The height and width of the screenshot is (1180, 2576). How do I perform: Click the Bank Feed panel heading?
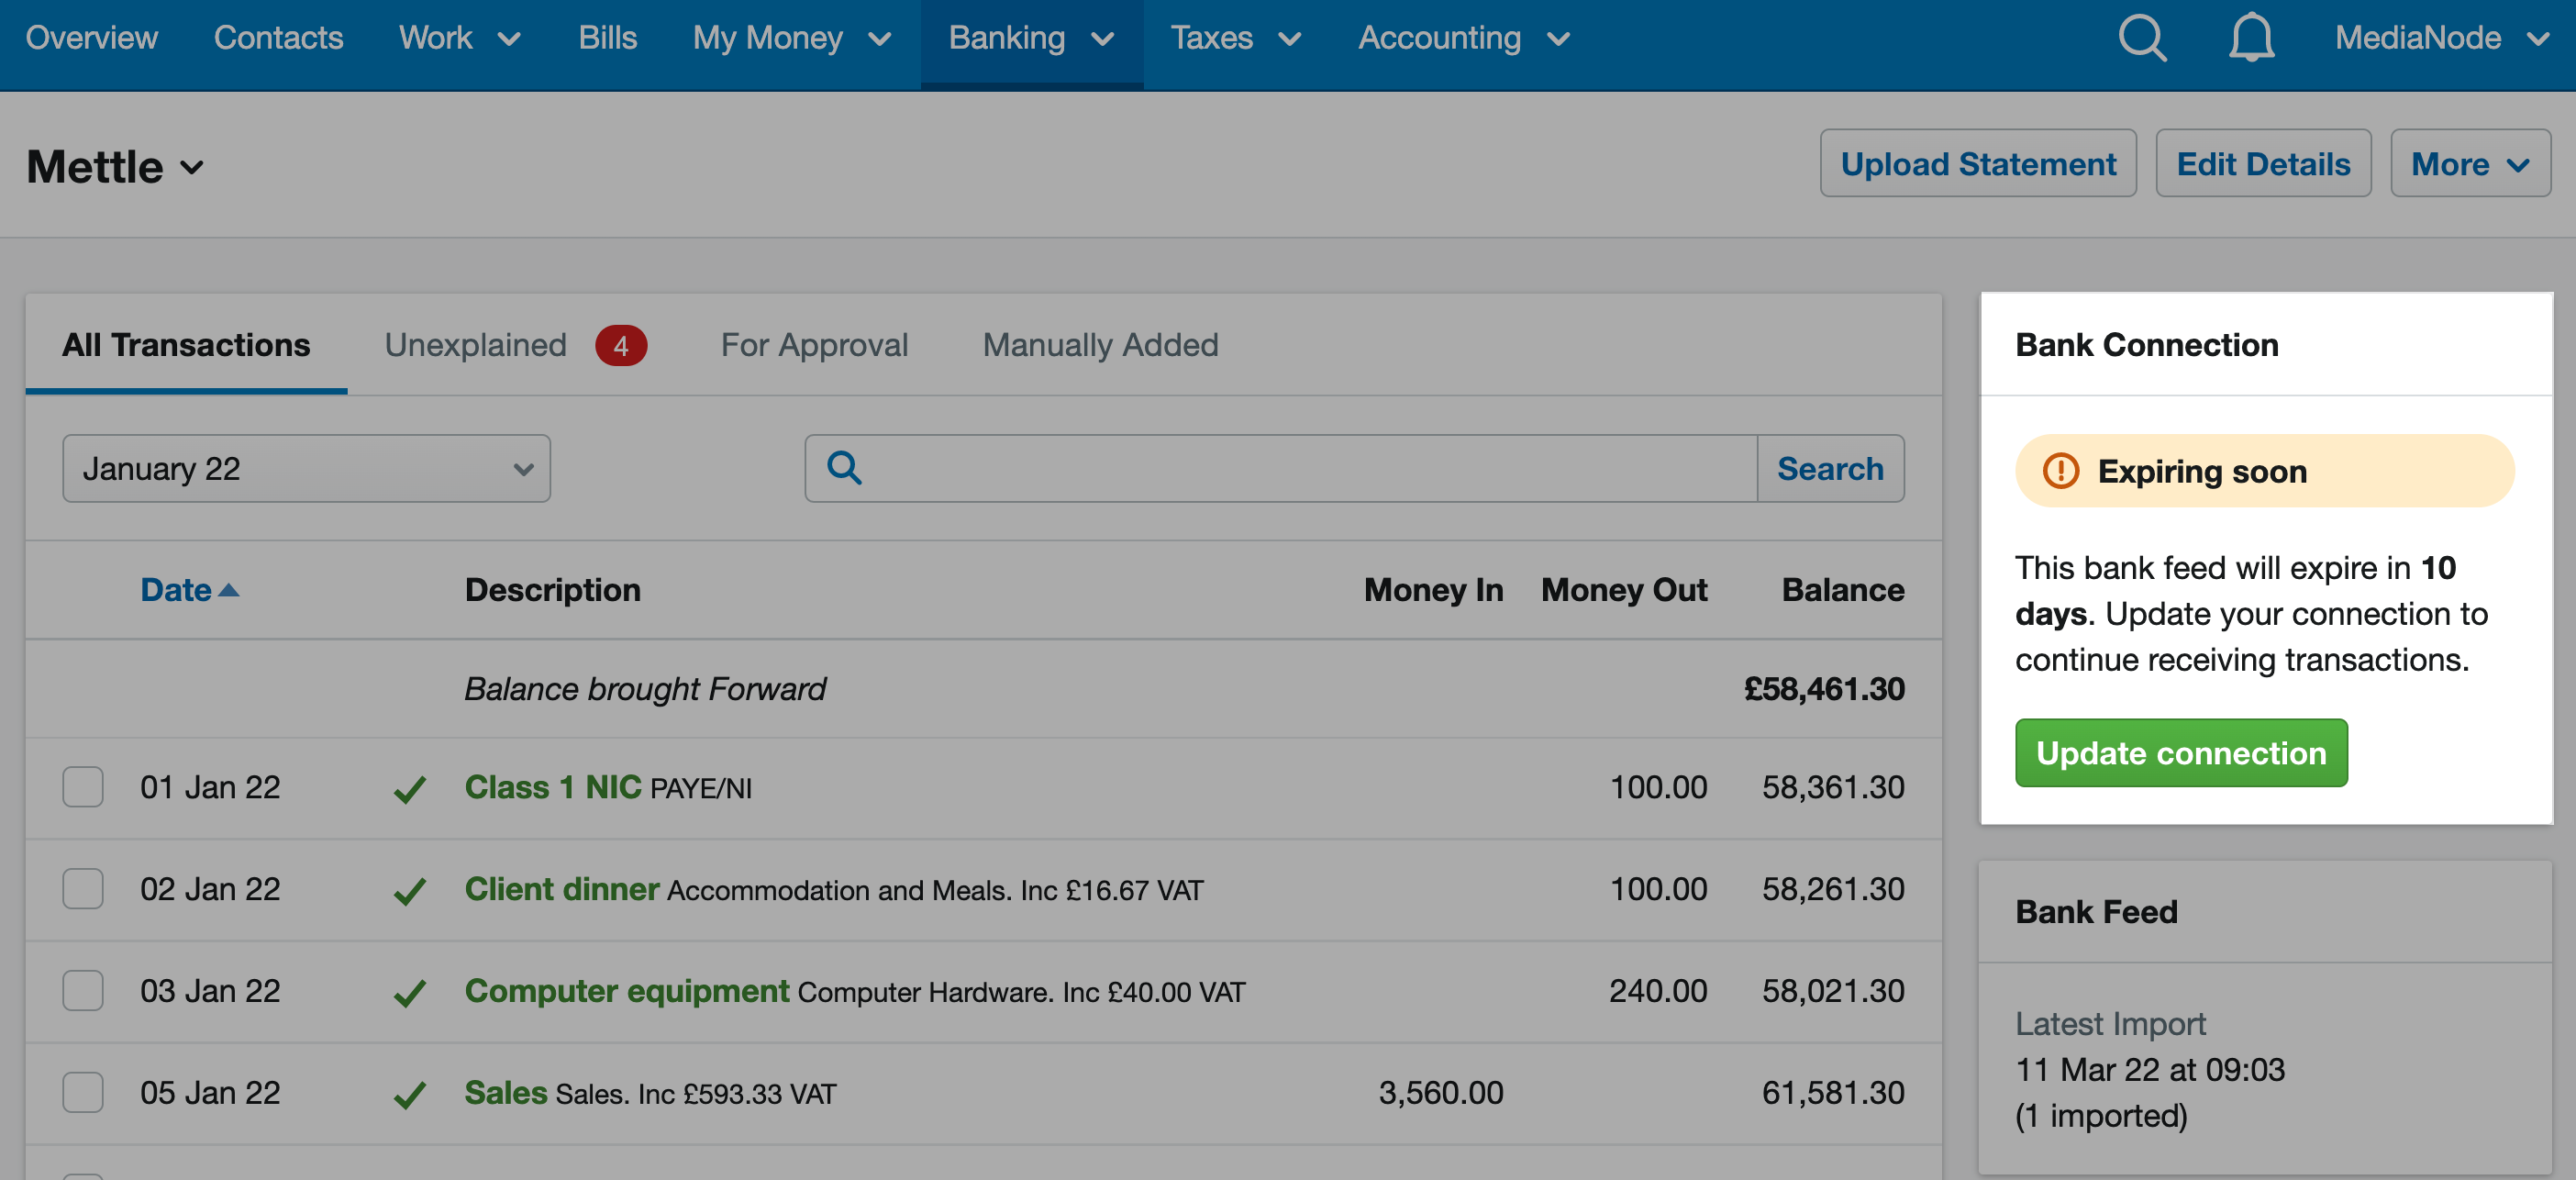[x=2096, y=912]
